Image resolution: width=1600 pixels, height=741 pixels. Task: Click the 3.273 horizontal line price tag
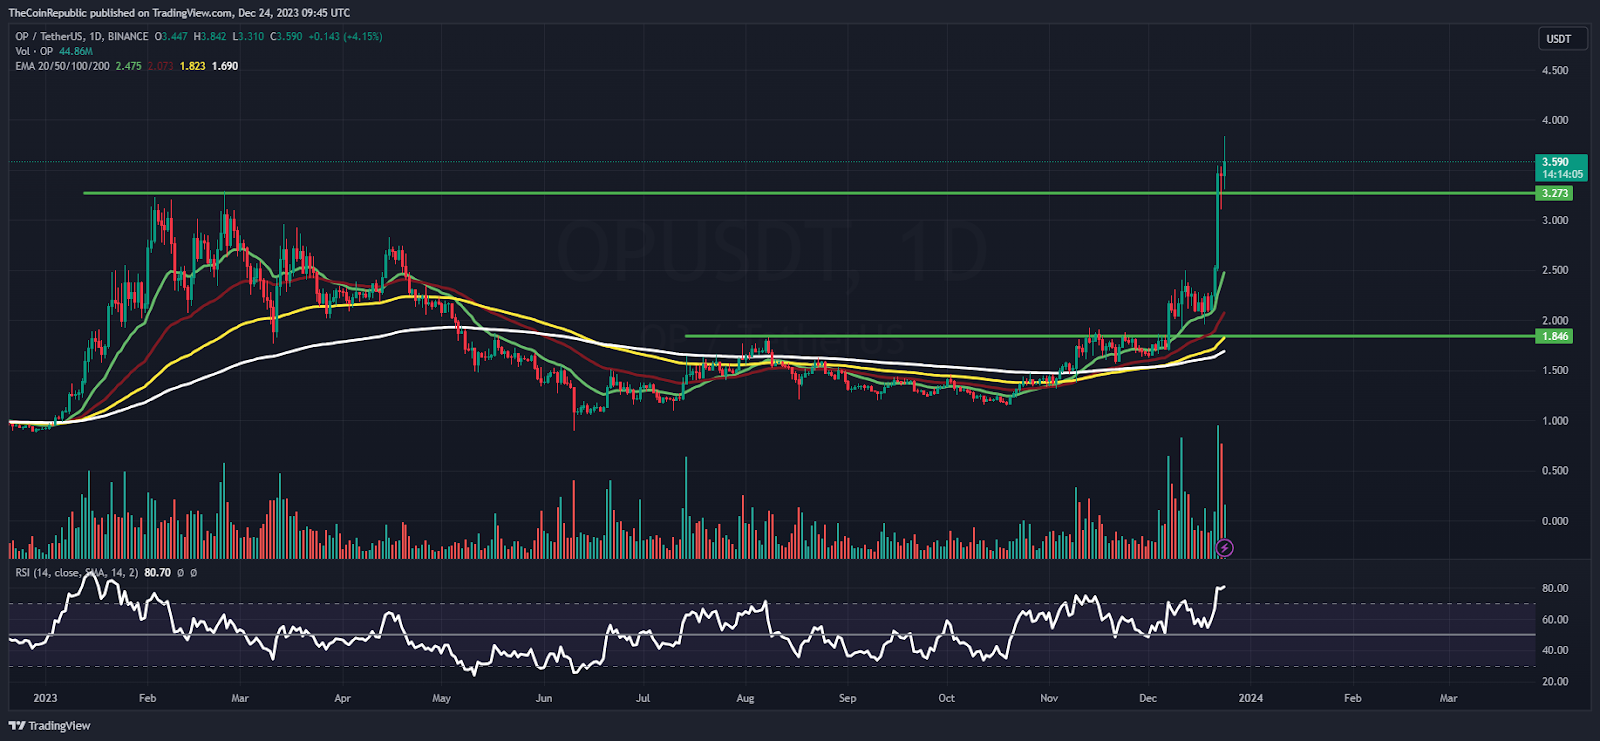pos(1555,193)
